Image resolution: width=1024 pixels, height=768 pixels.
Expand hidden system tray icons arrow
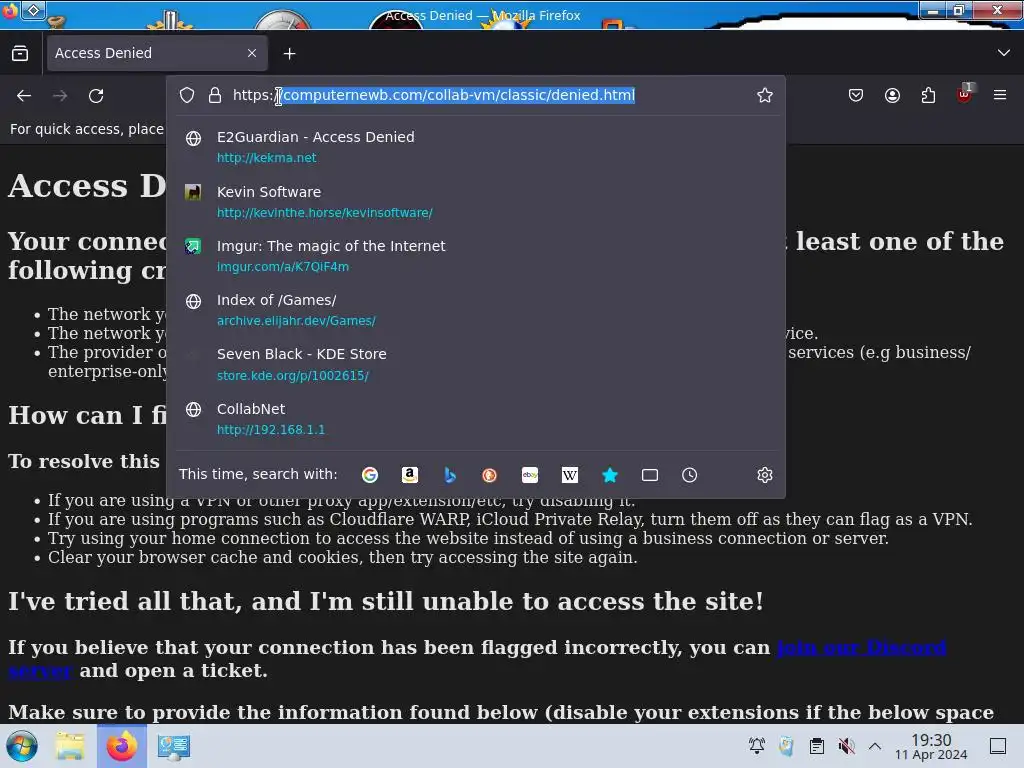[x=875, y=746]
